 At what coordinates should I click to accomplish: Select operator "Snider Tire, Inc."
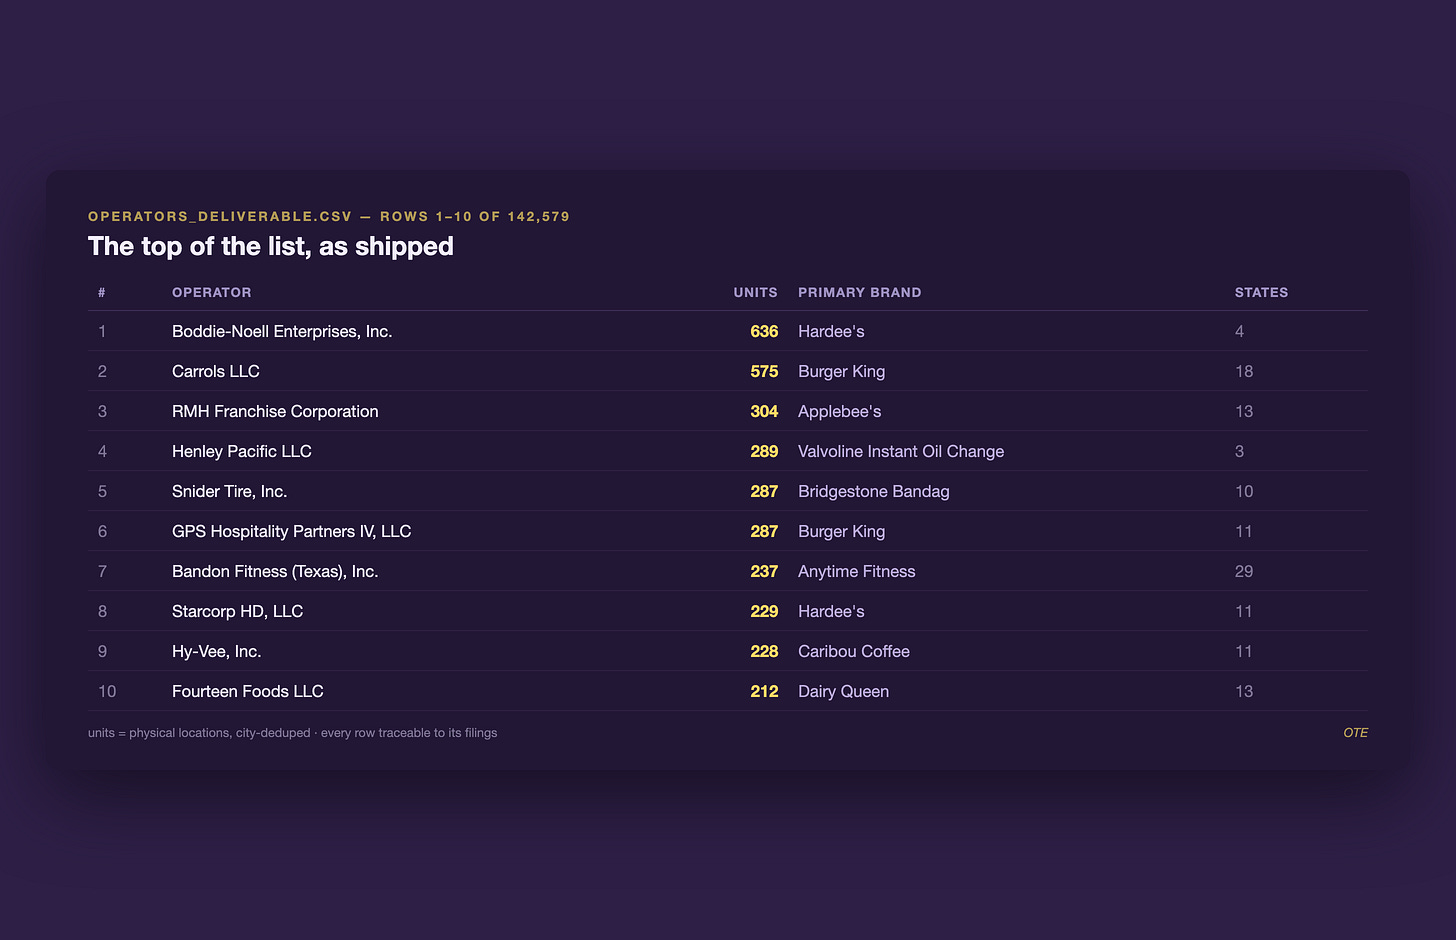(230, 491)
